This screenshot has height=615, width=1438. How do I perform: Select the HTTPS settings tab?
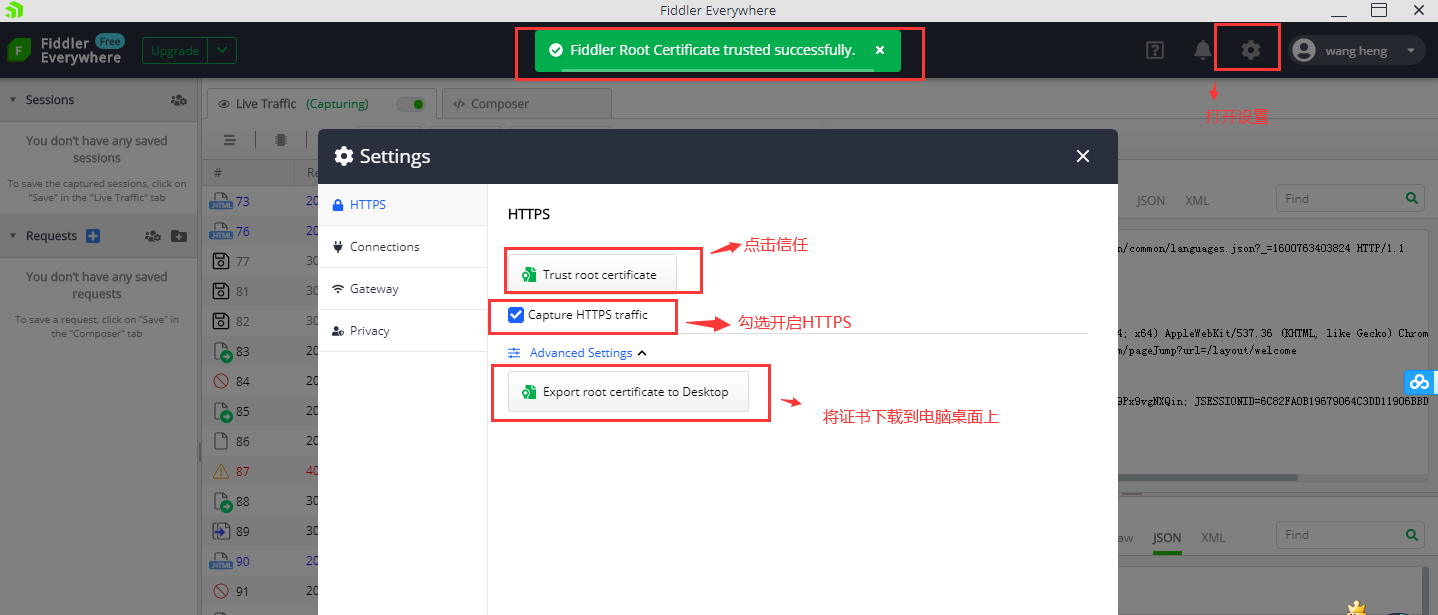pyautogui.click(x=402, y=204)
